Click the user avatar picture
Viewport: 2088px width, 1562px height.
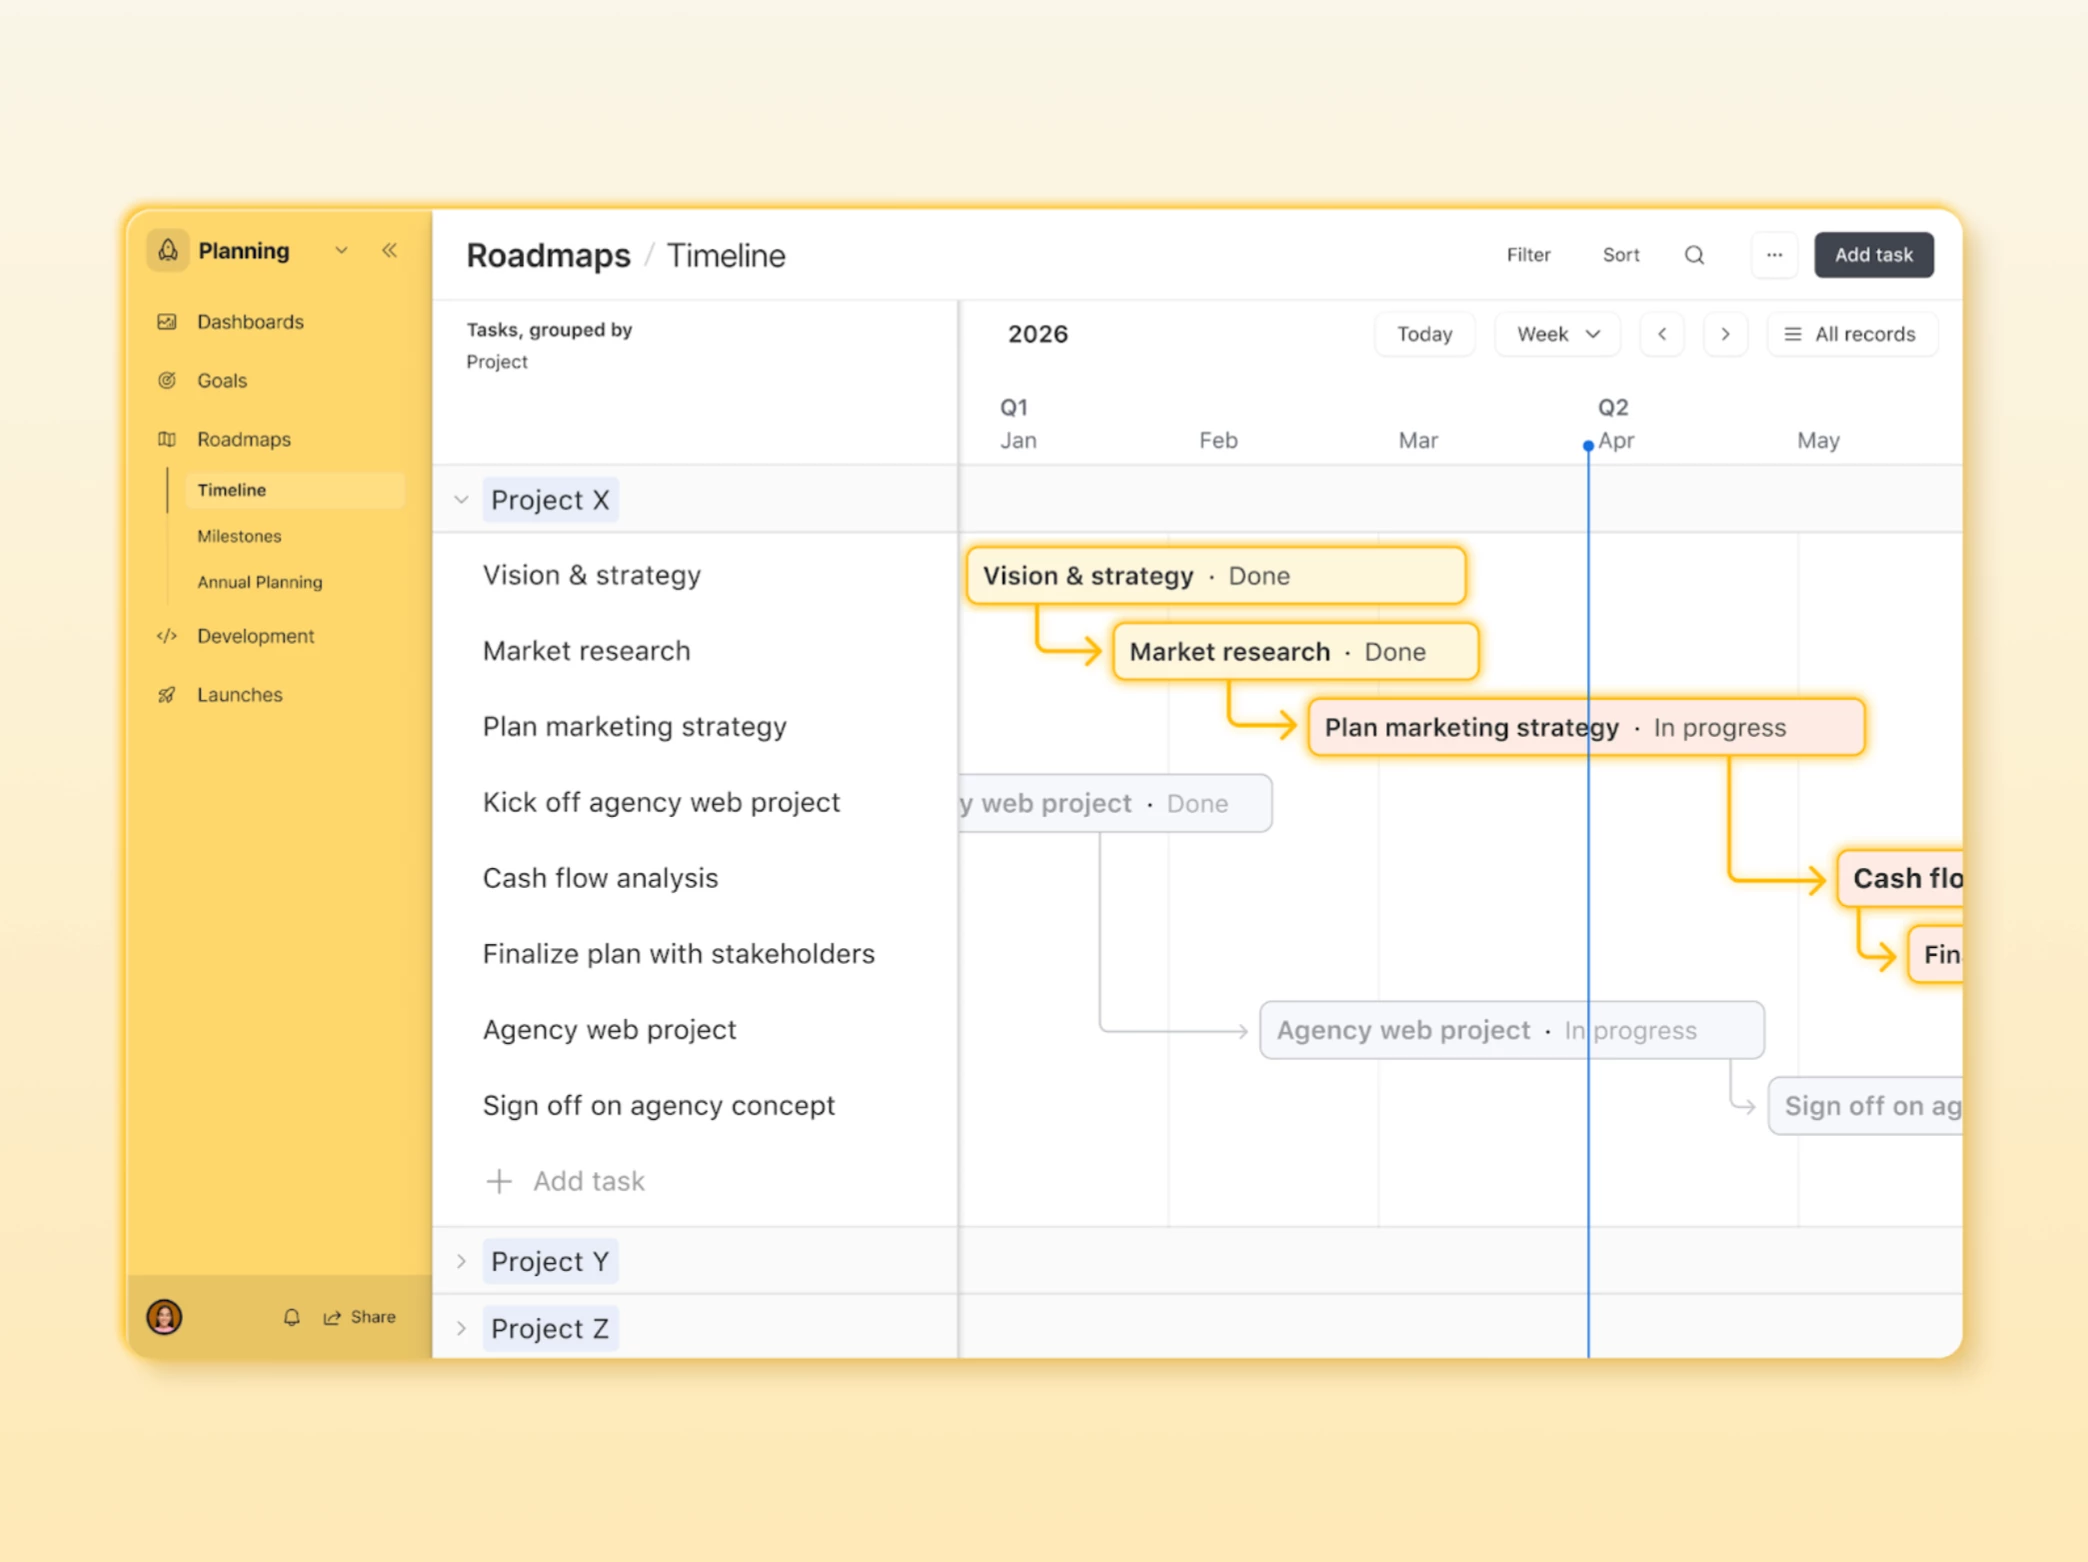pos(164,1317)
